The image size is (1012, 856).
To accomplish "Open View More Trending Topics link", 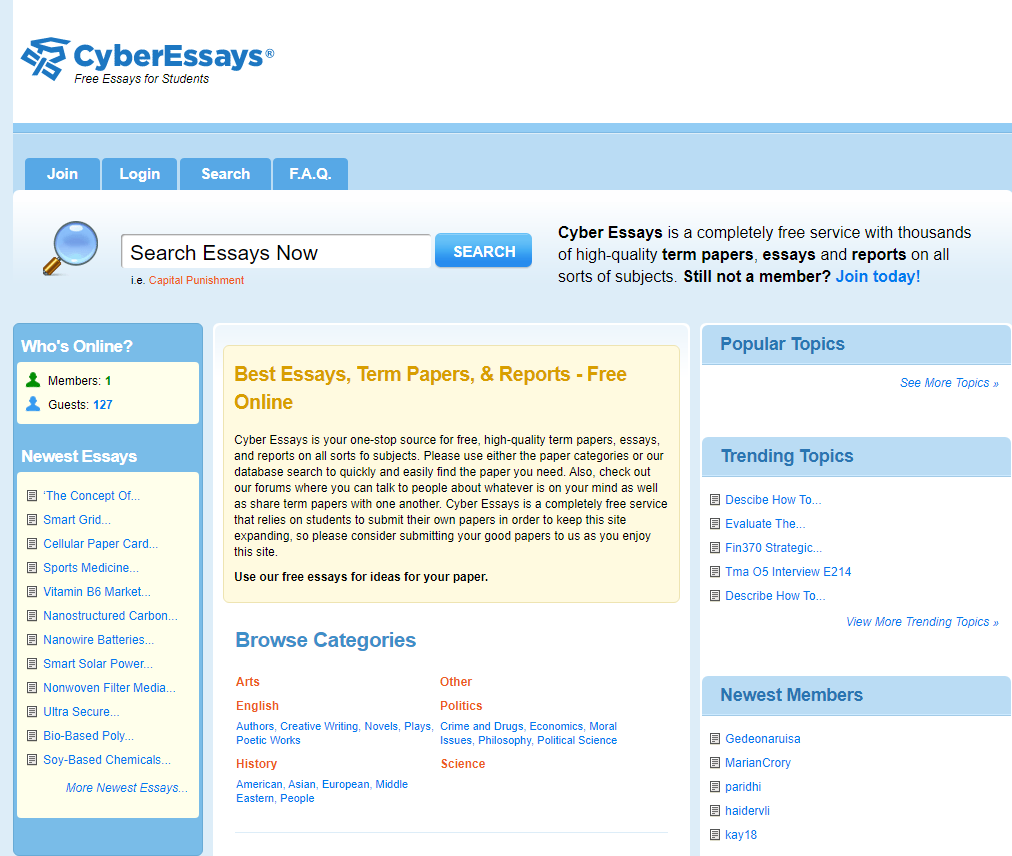I will tap(922, 622).
